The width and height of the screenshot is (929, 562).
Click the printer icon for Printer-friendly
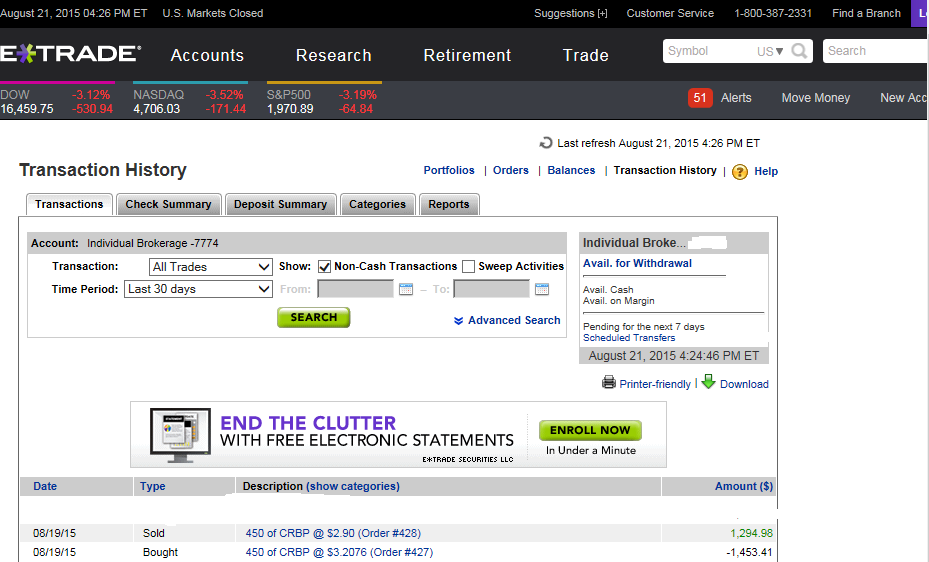click(609, 382)
